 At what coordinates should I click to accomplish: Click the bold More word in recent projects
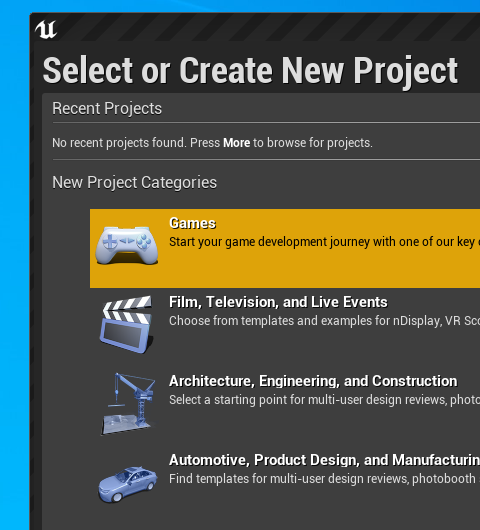click(x=237, y=143)
